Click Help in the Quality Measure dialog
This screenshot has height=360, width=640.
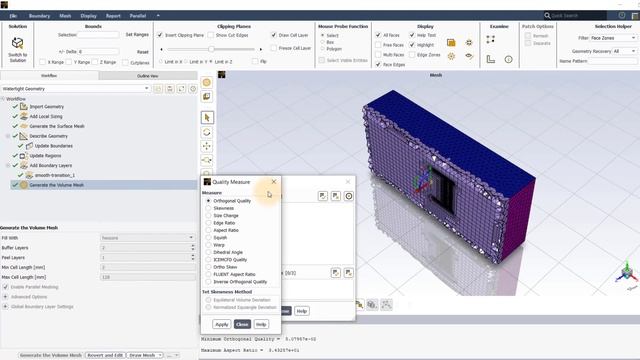pos(261,324)
